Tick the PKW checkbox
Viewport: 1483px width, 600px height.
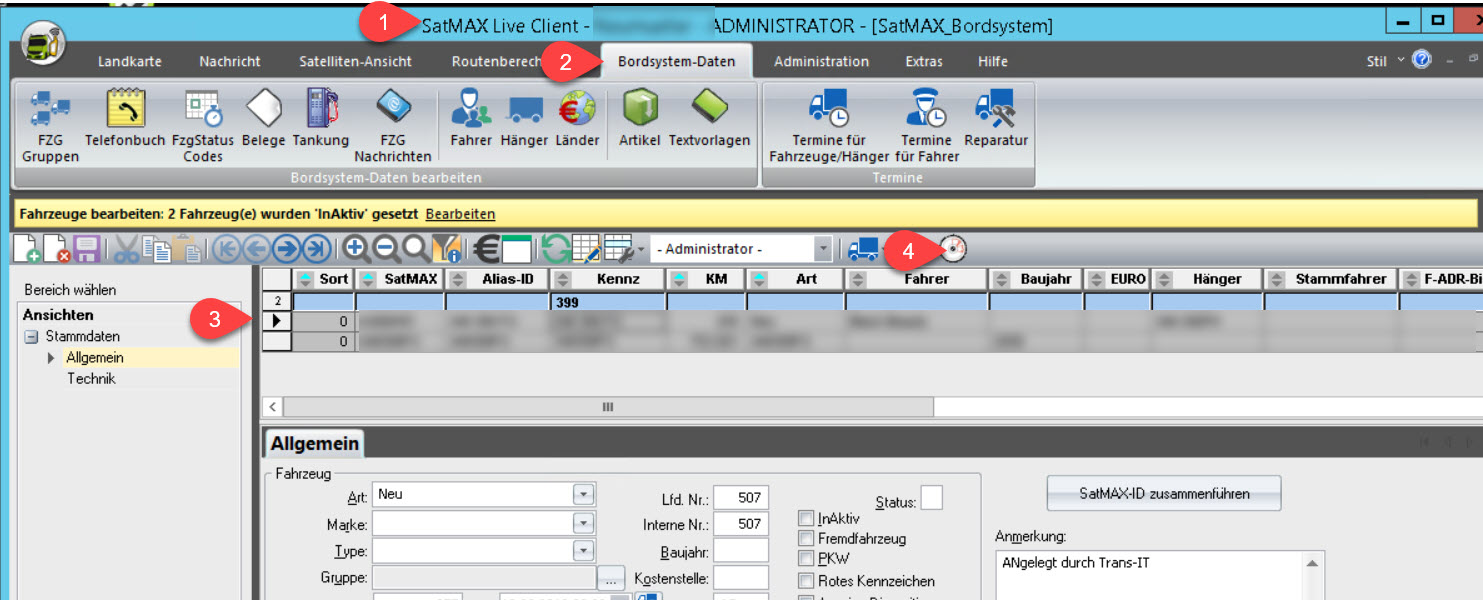[x=806, y=558]
